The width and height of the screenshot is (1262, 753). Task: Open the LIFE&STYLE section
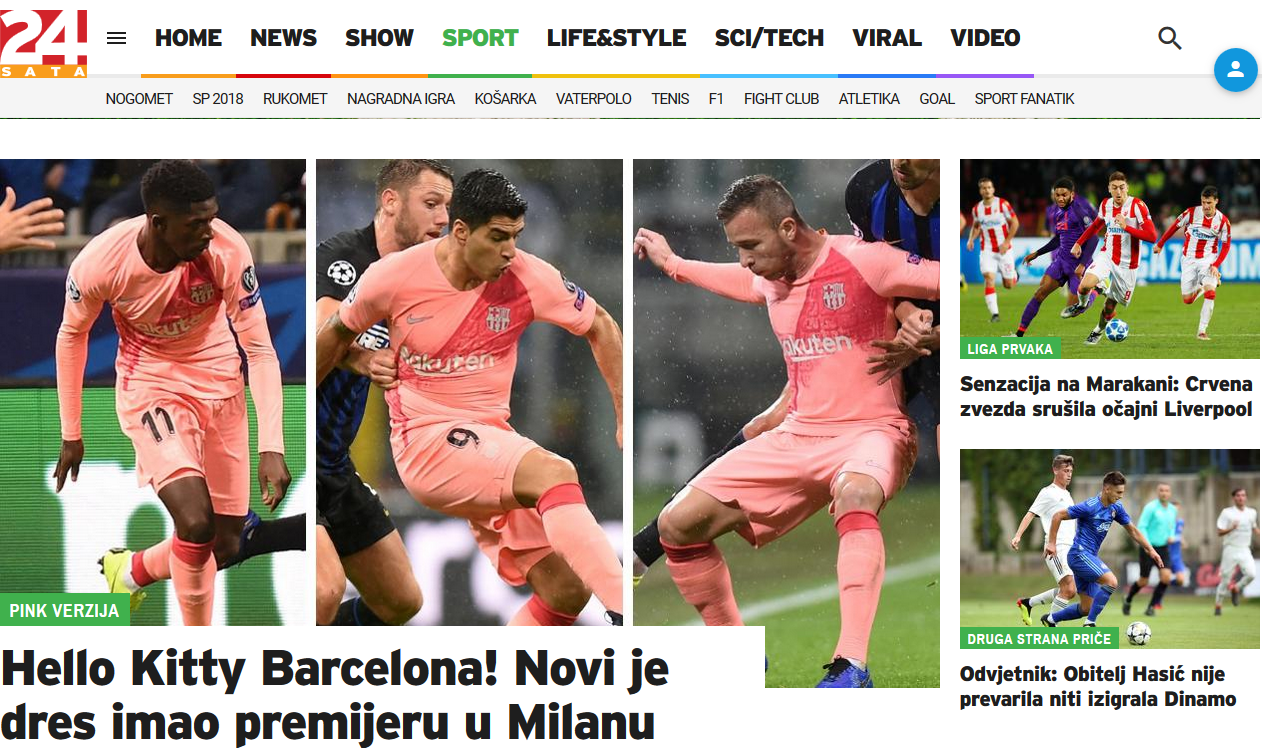(616, 38)
